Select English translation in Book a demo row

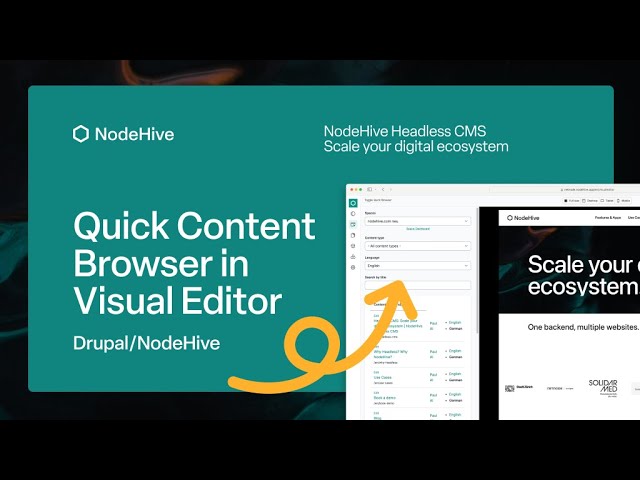pyautogui.click(x=455, y=394)
